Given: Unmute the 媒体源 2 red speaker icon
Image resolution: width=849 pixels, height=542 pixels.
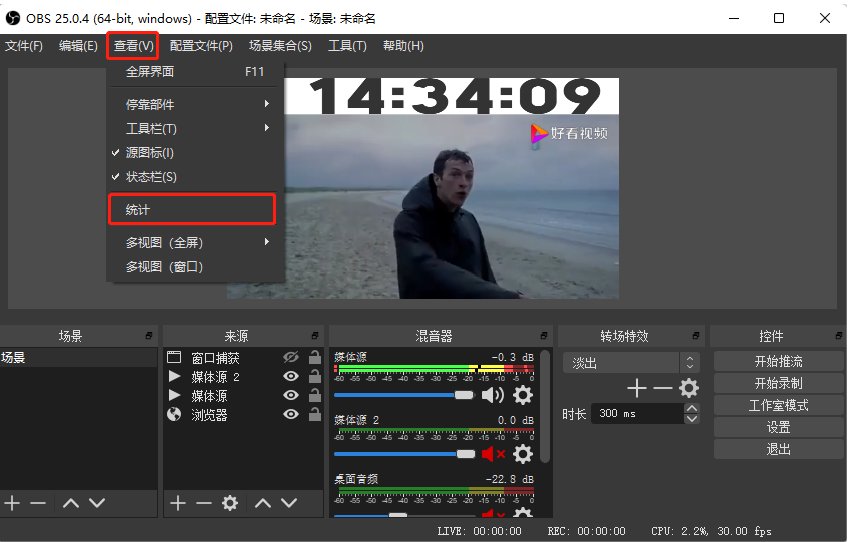Looking at the screenshot, I should (493, 454).
